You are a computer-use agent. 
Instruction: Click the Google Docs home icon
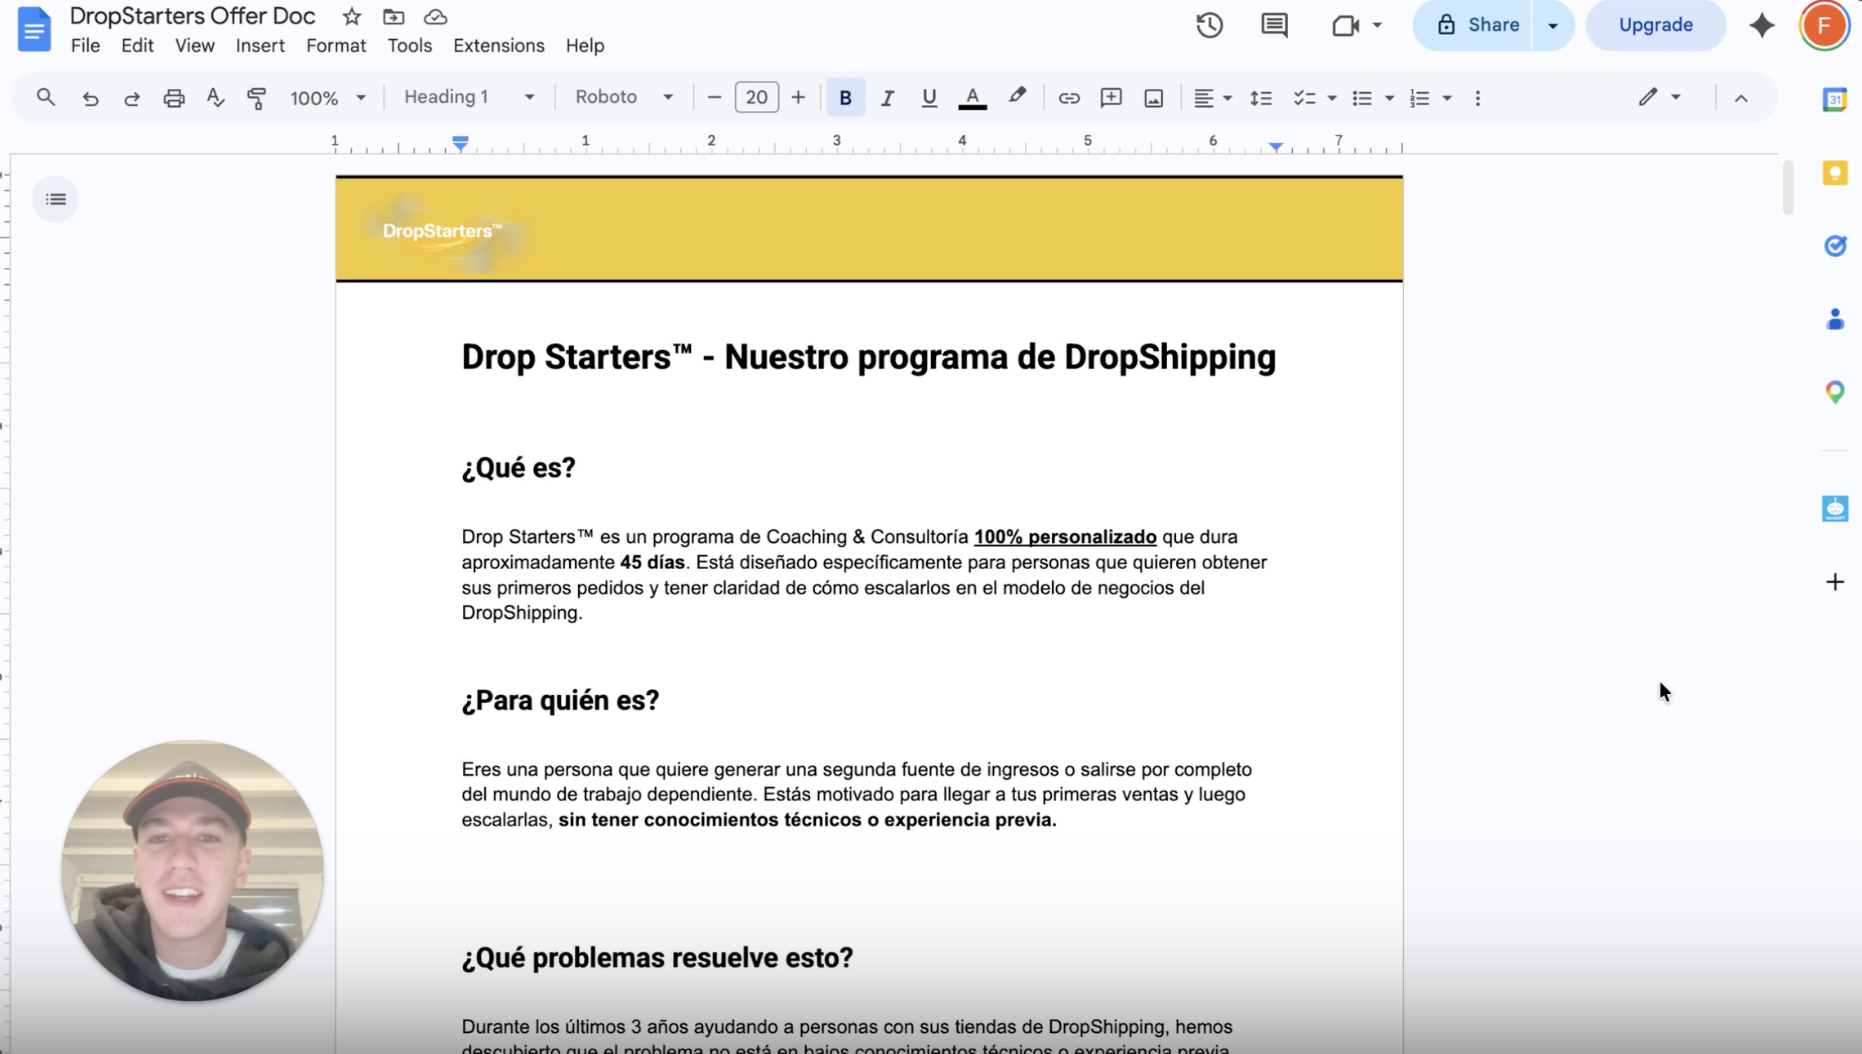click(34, 30)
